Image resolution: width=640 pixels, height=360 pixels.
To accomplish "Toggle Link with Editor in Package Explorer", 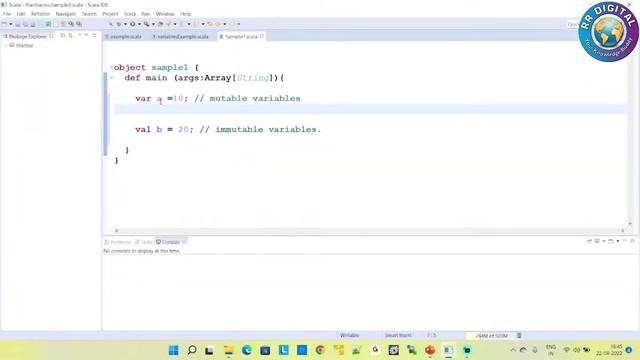I will [70, 36].
